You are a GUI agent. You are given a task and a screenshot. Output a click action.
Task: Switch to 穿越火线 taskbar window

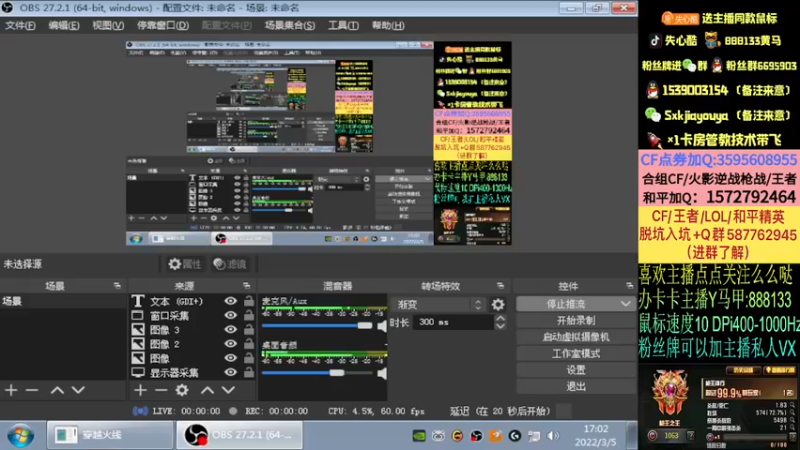tap(110, 435)
